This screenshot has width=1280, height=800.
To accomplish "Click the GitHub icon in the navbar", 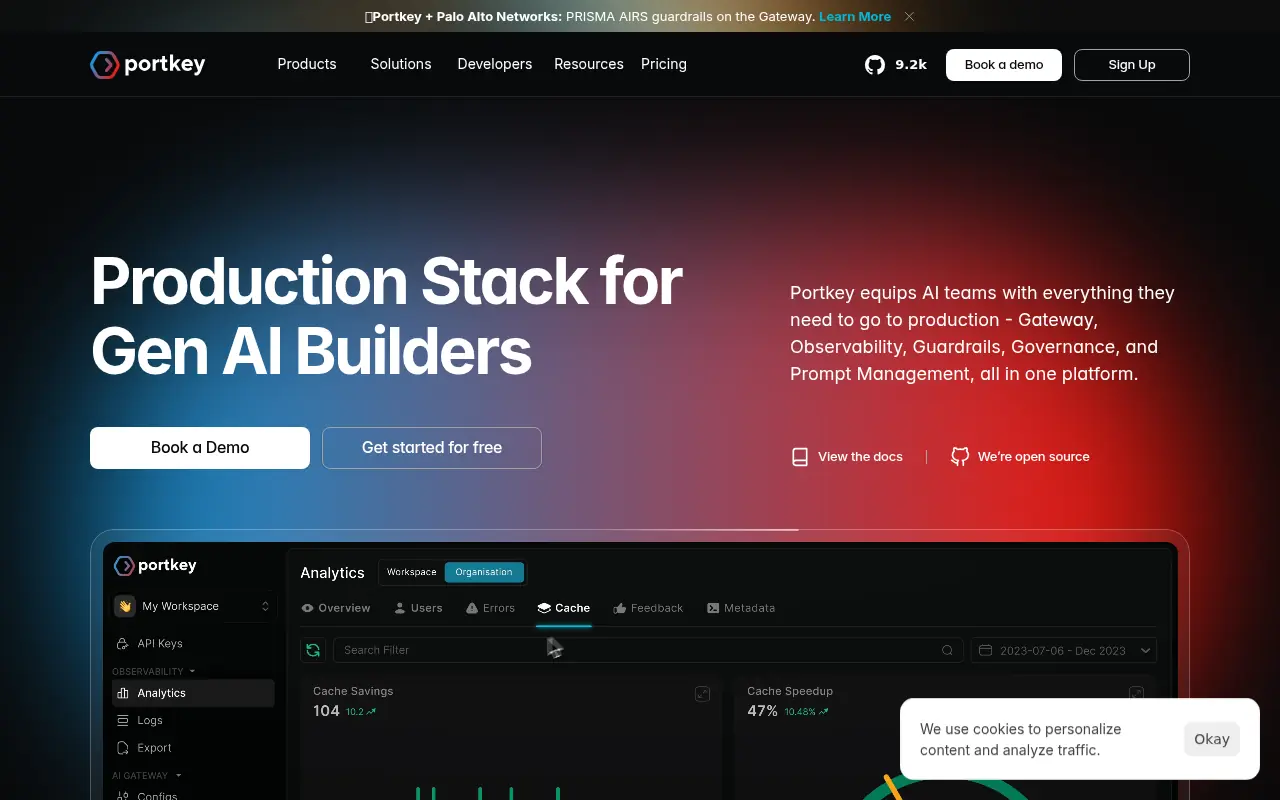I will tap(874, 64).
